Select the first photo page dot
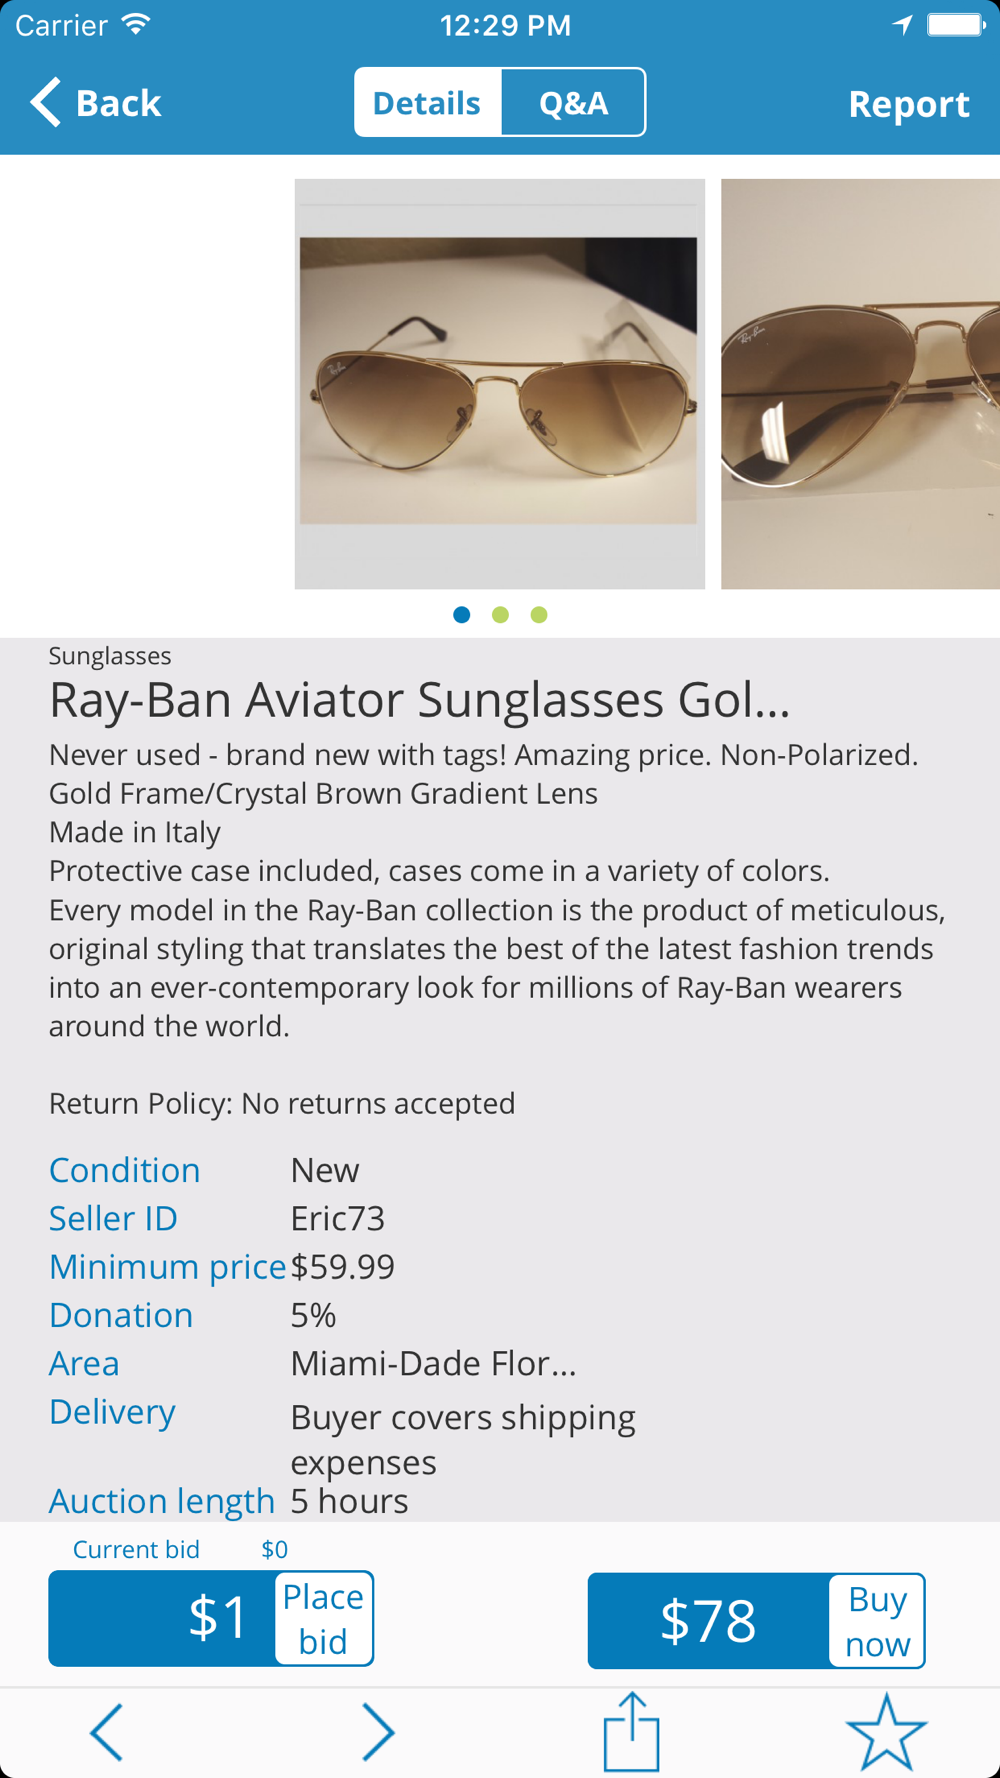The image size is (1000, 1778). coord(462,615)
